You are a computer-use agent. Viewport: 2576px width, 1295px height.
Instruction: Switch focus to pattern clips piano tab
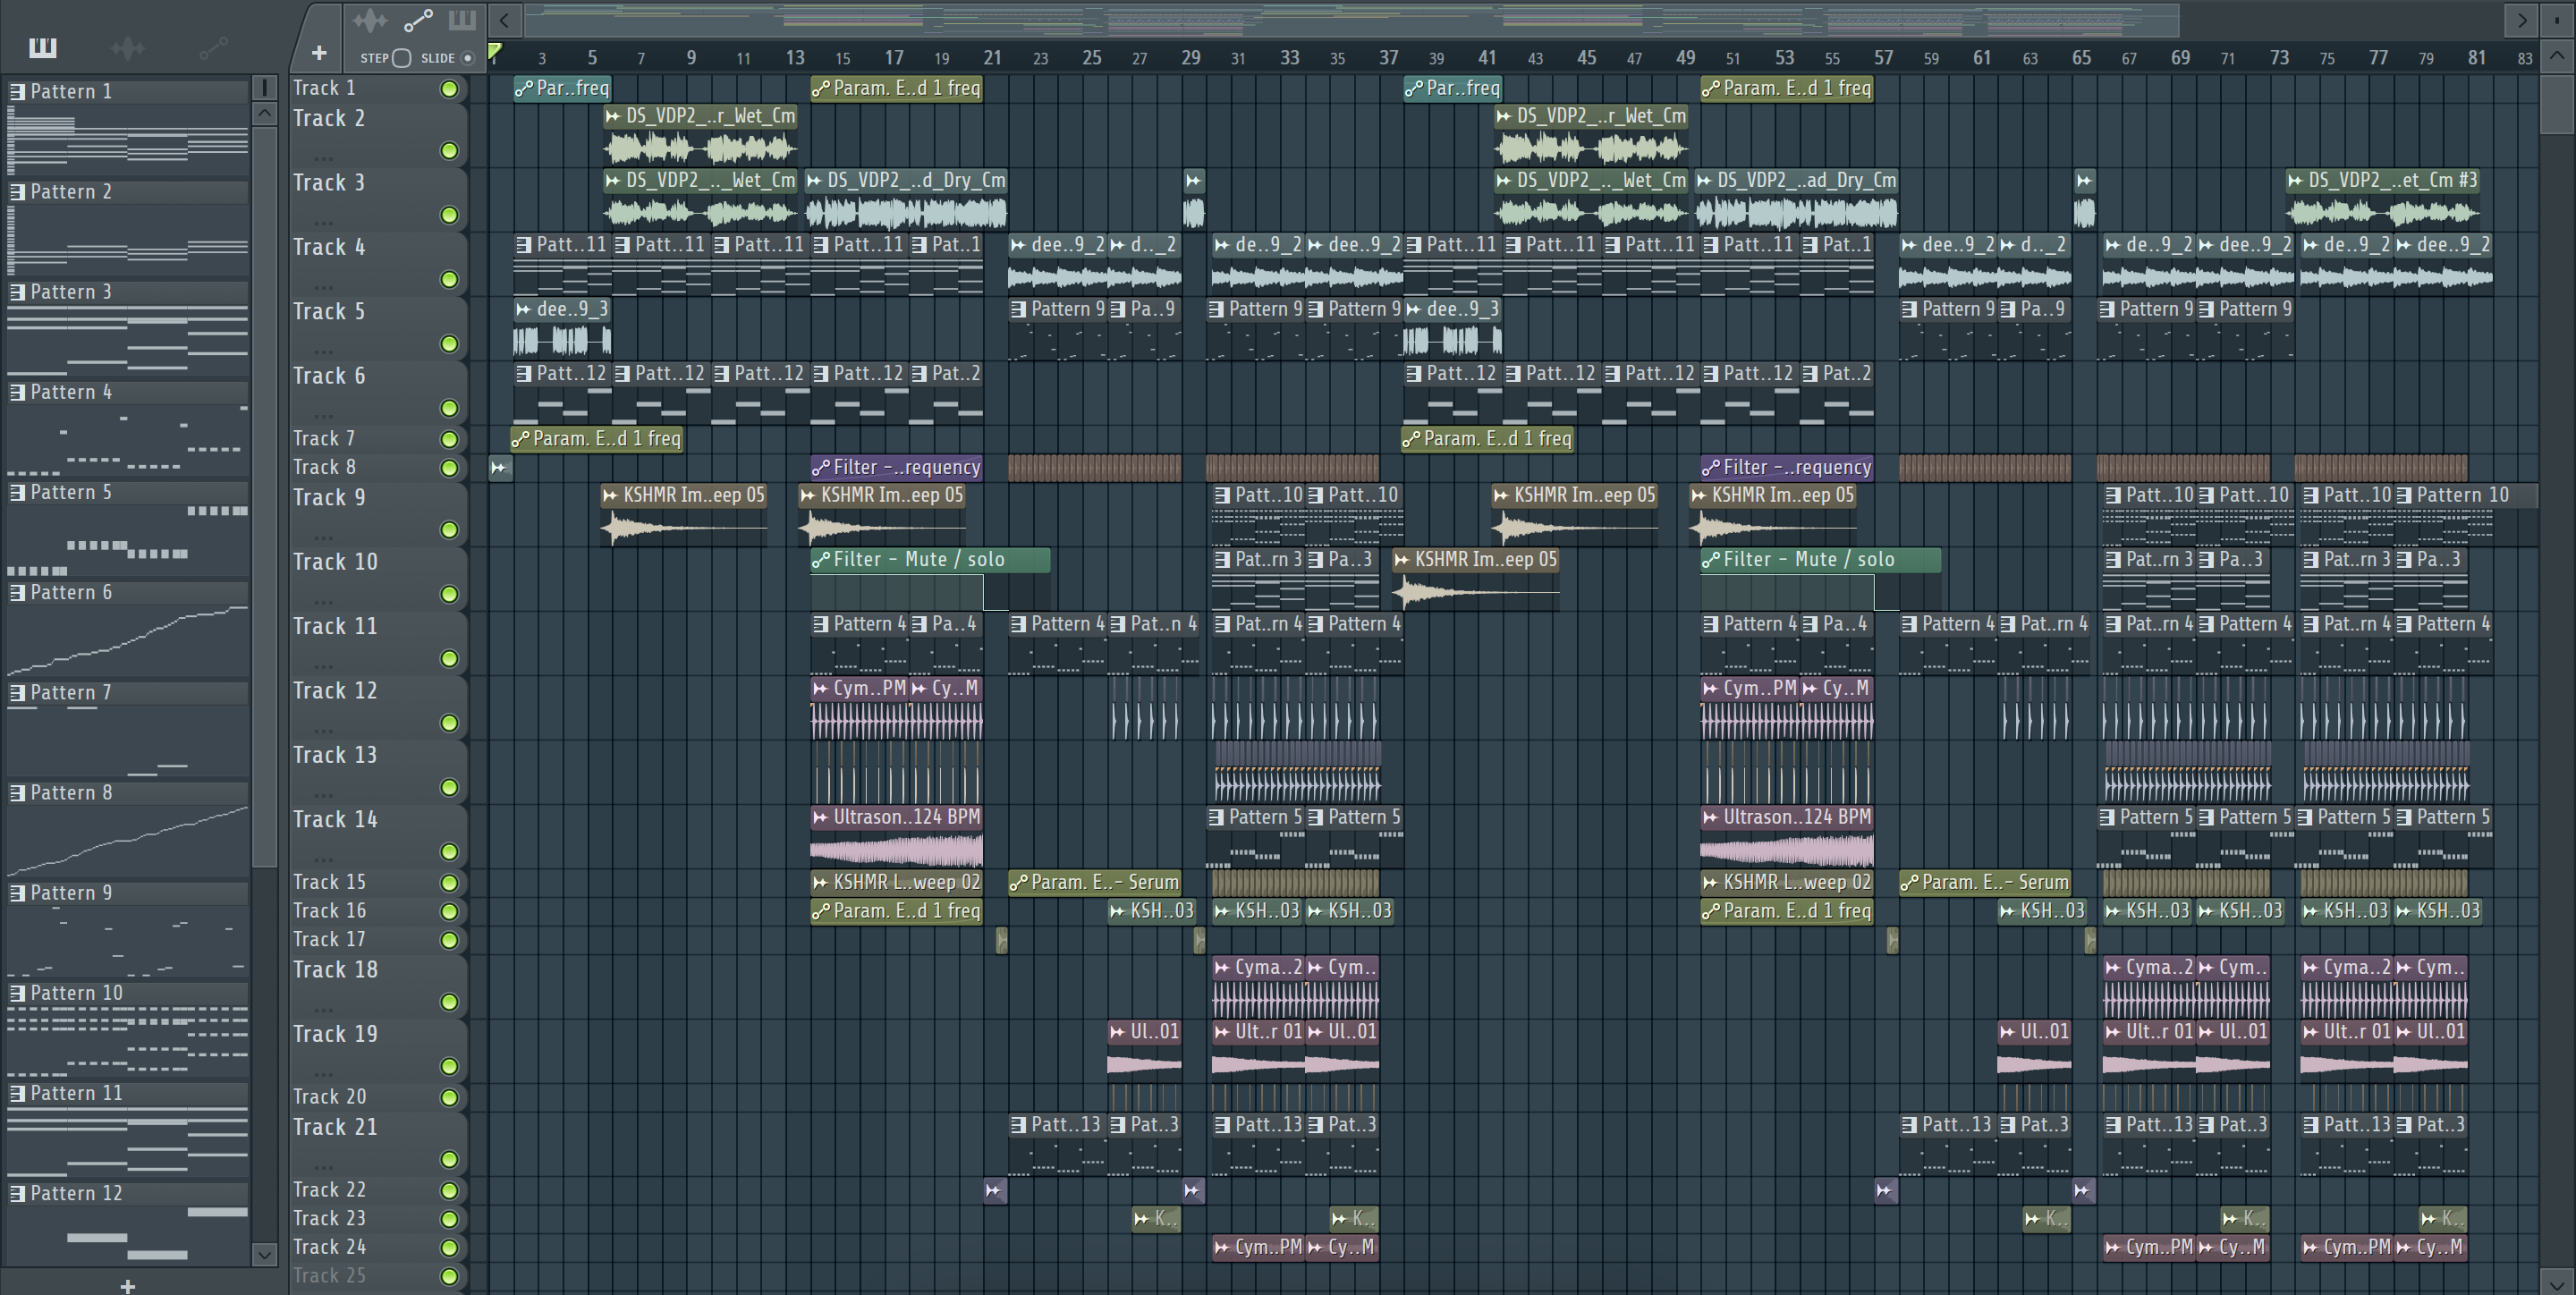pos(462,20)
